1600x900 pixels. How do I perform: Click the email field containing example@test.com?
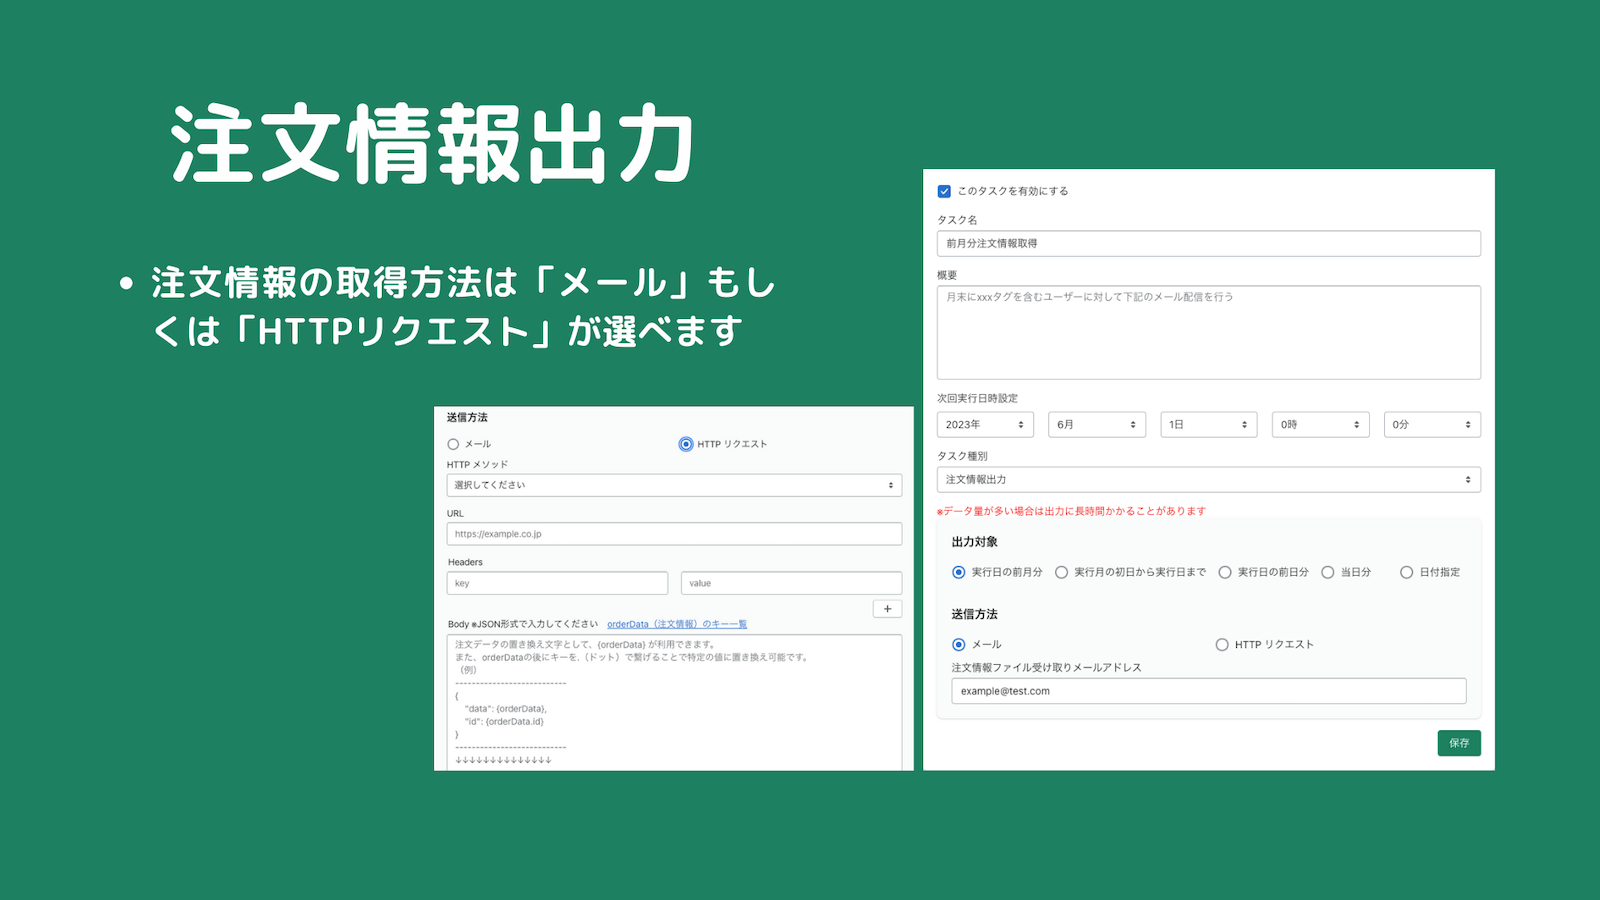point(1209,691)
